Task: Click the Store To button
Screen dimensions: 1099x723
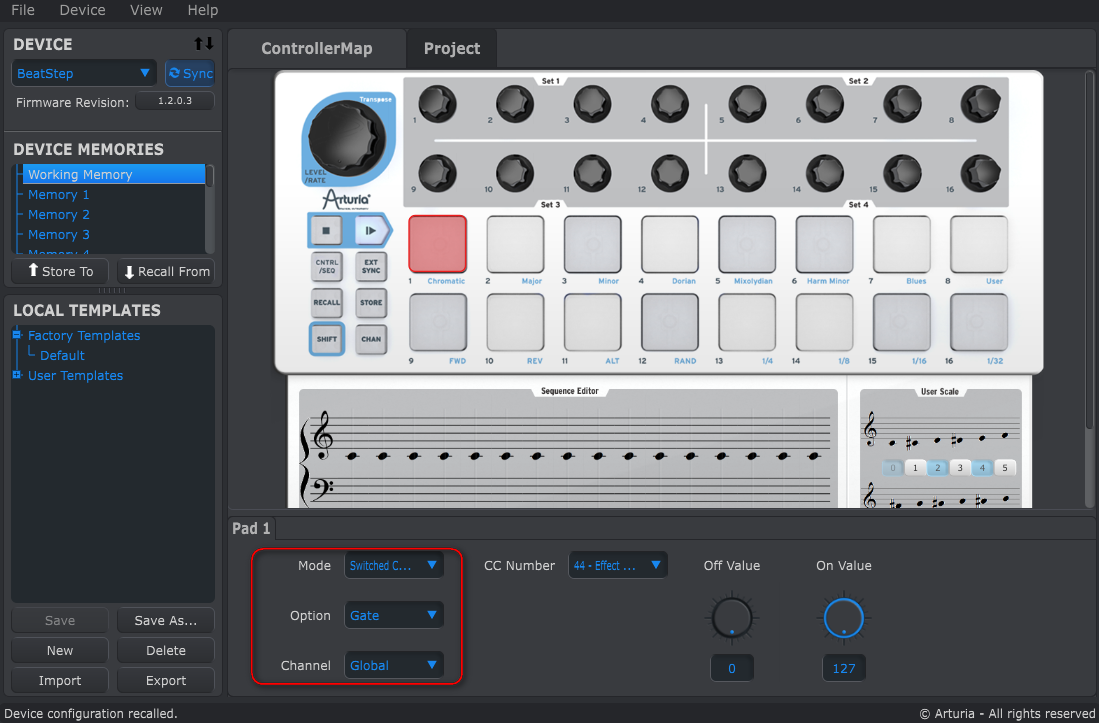Action: (60, 271)
